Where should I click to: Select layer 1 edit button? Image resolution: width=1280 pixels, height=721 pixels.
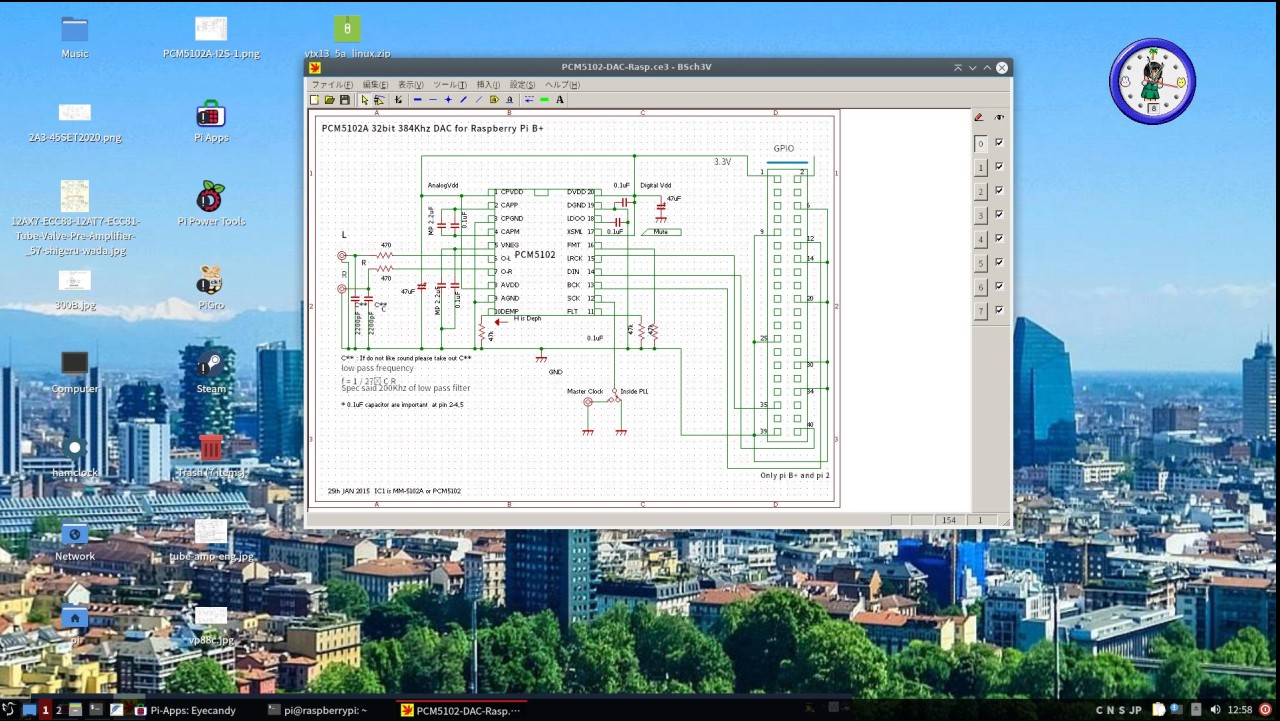click(981, 167)
